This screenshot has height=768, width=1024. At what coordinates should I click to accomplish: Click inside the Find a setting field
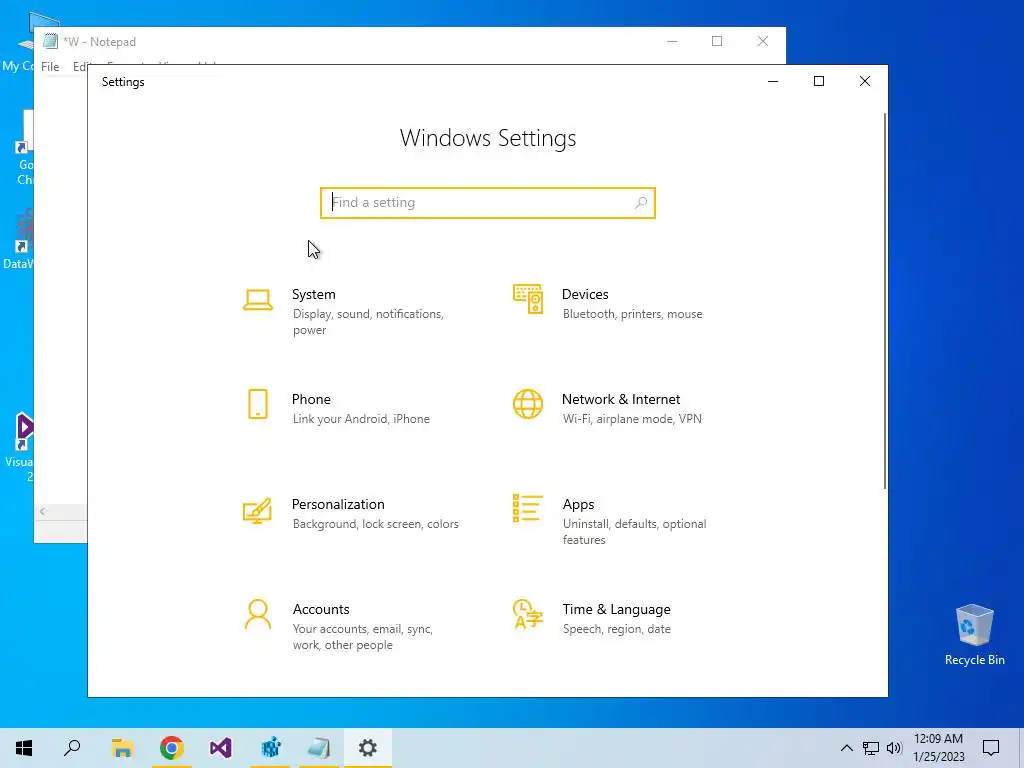click(x=488, y=202)
